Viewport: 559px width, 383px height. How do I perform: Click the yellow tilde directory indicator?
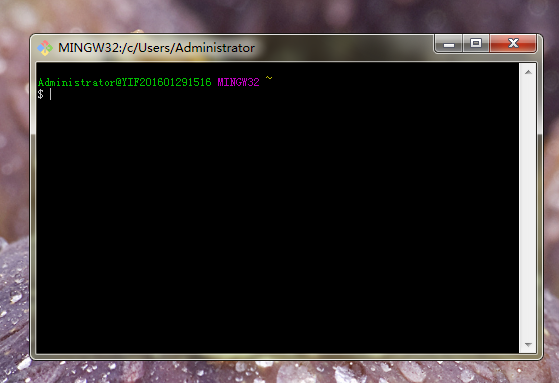click(x=269, y=78)
